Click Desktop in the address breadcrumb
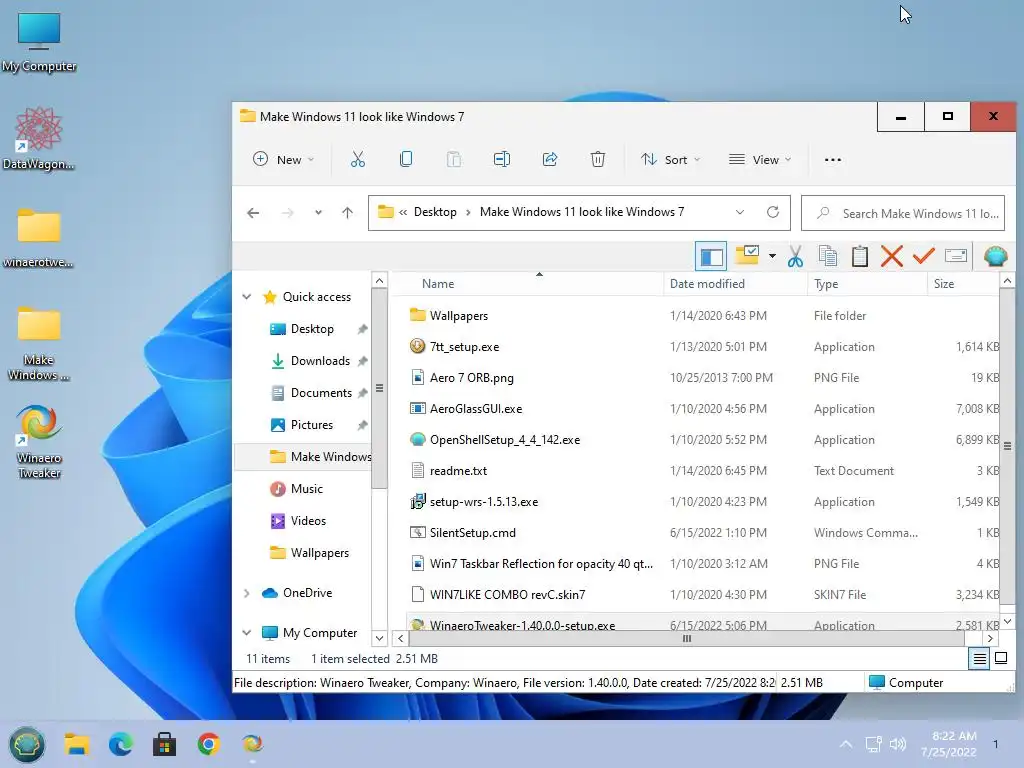Viewport: 1024px width, 768px height. (435, 212)
